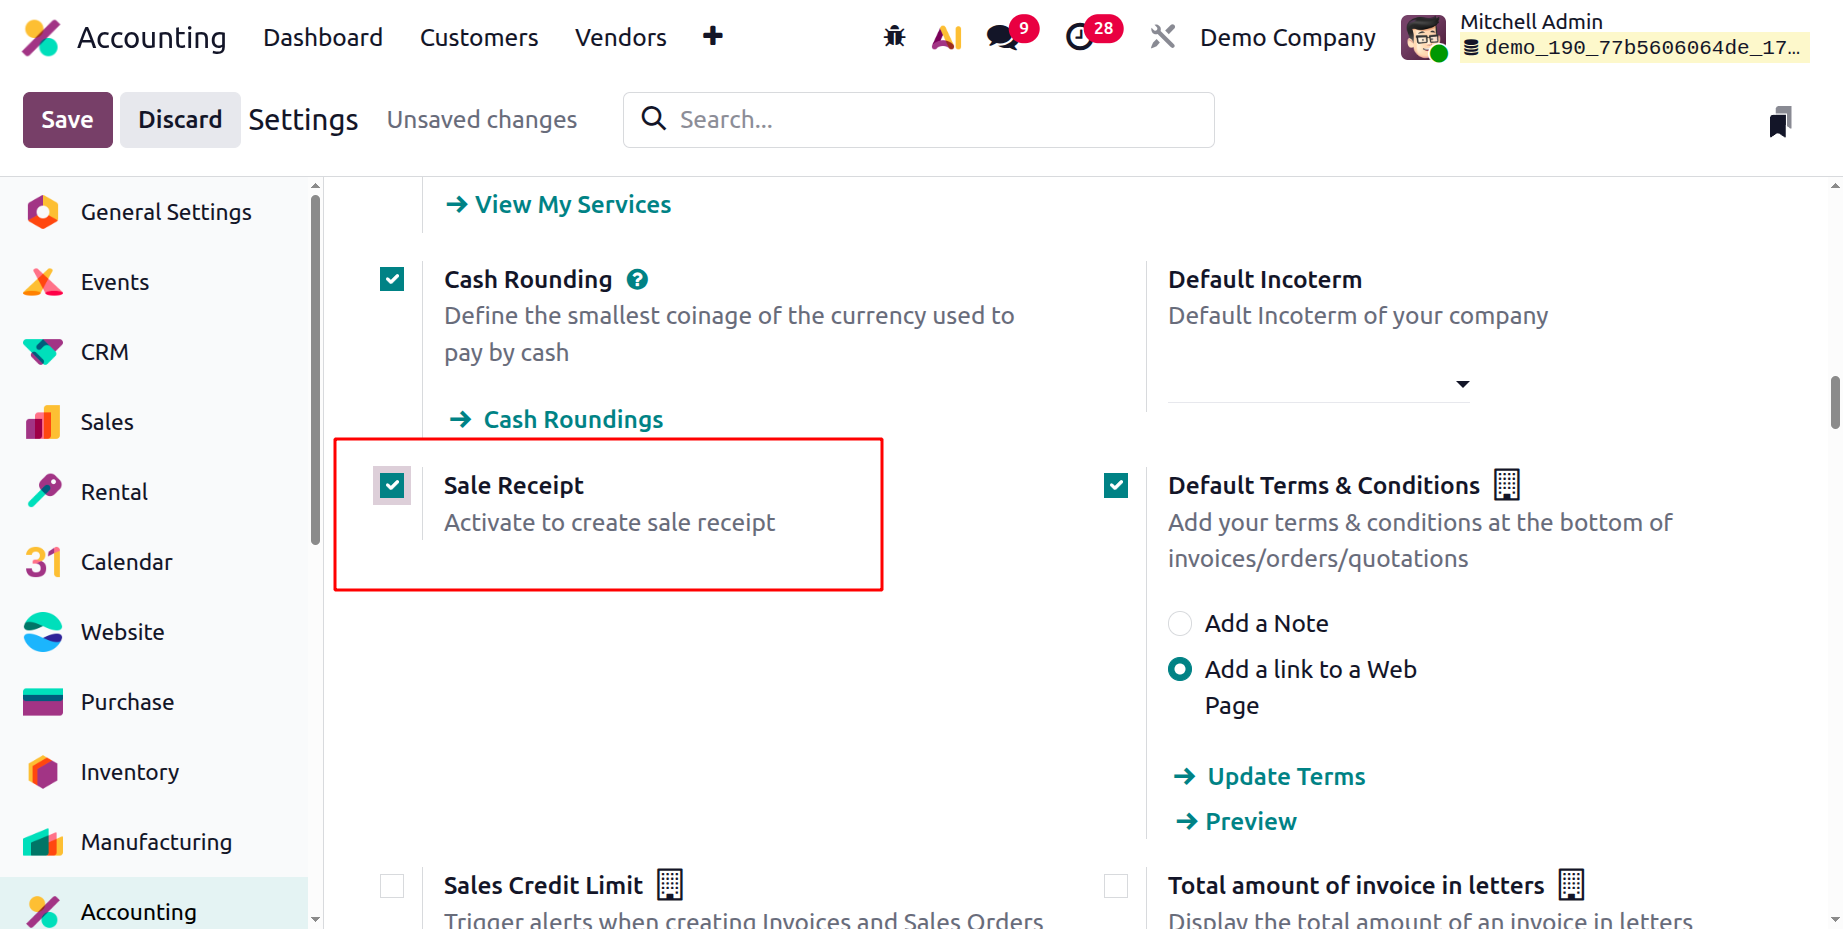Viewport: 1843px width, 929px height.
Task: Select the Add a Note radio option
Action: click(1180, 624)
